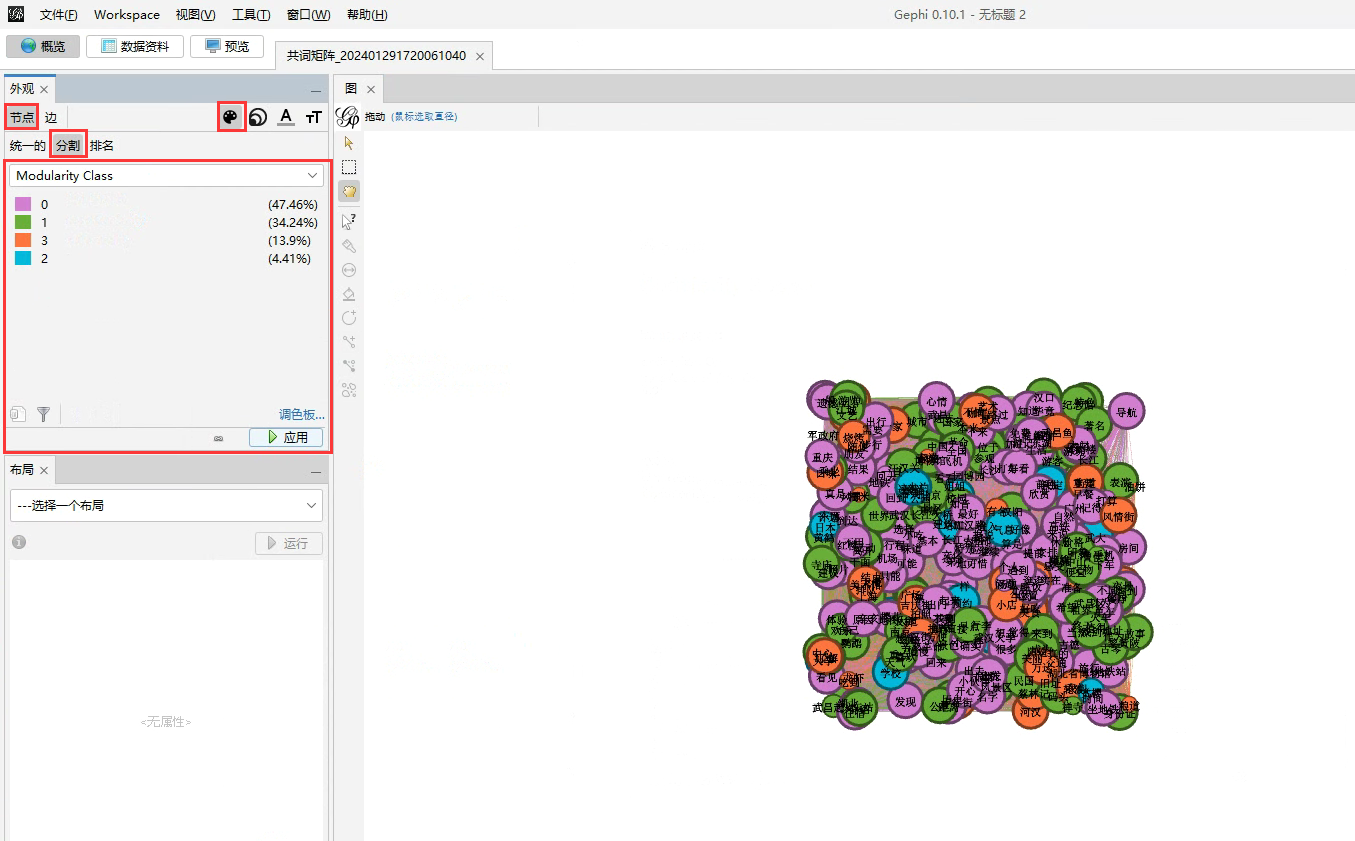Toggle the 边 (Edges) button
The width and height of the screenshot is (1355, 841).
(x=50, y=118)
